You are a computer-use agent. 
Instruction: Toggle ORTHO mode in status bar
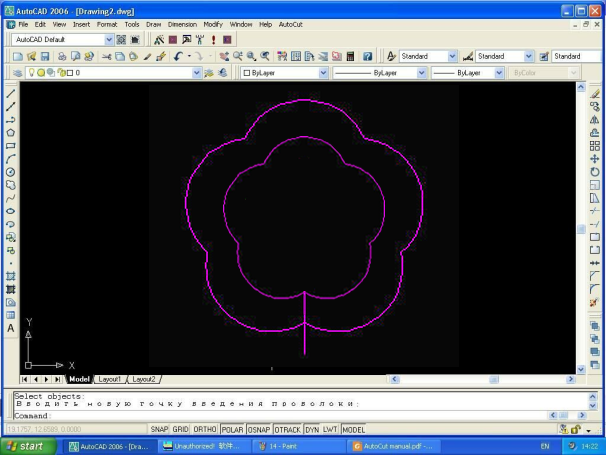pos(205,429)
